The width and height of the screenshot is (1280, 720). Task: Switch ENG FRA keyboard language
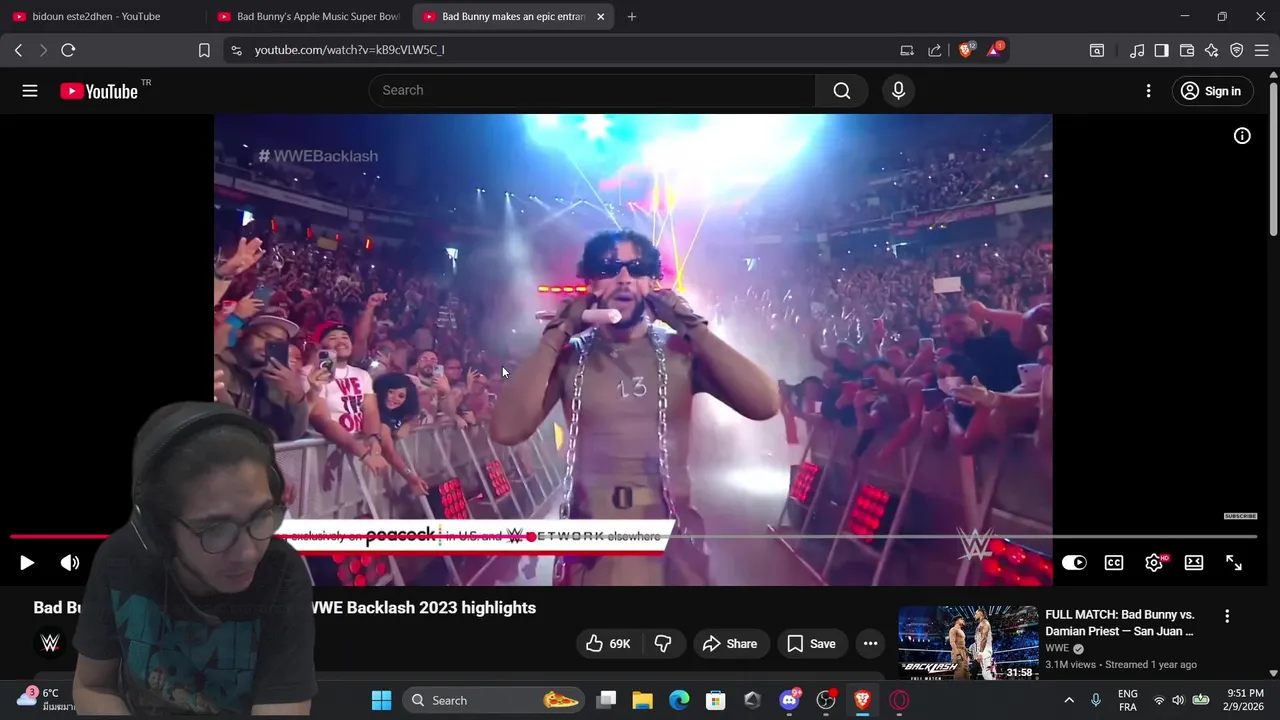click(x=1127, y=700)
